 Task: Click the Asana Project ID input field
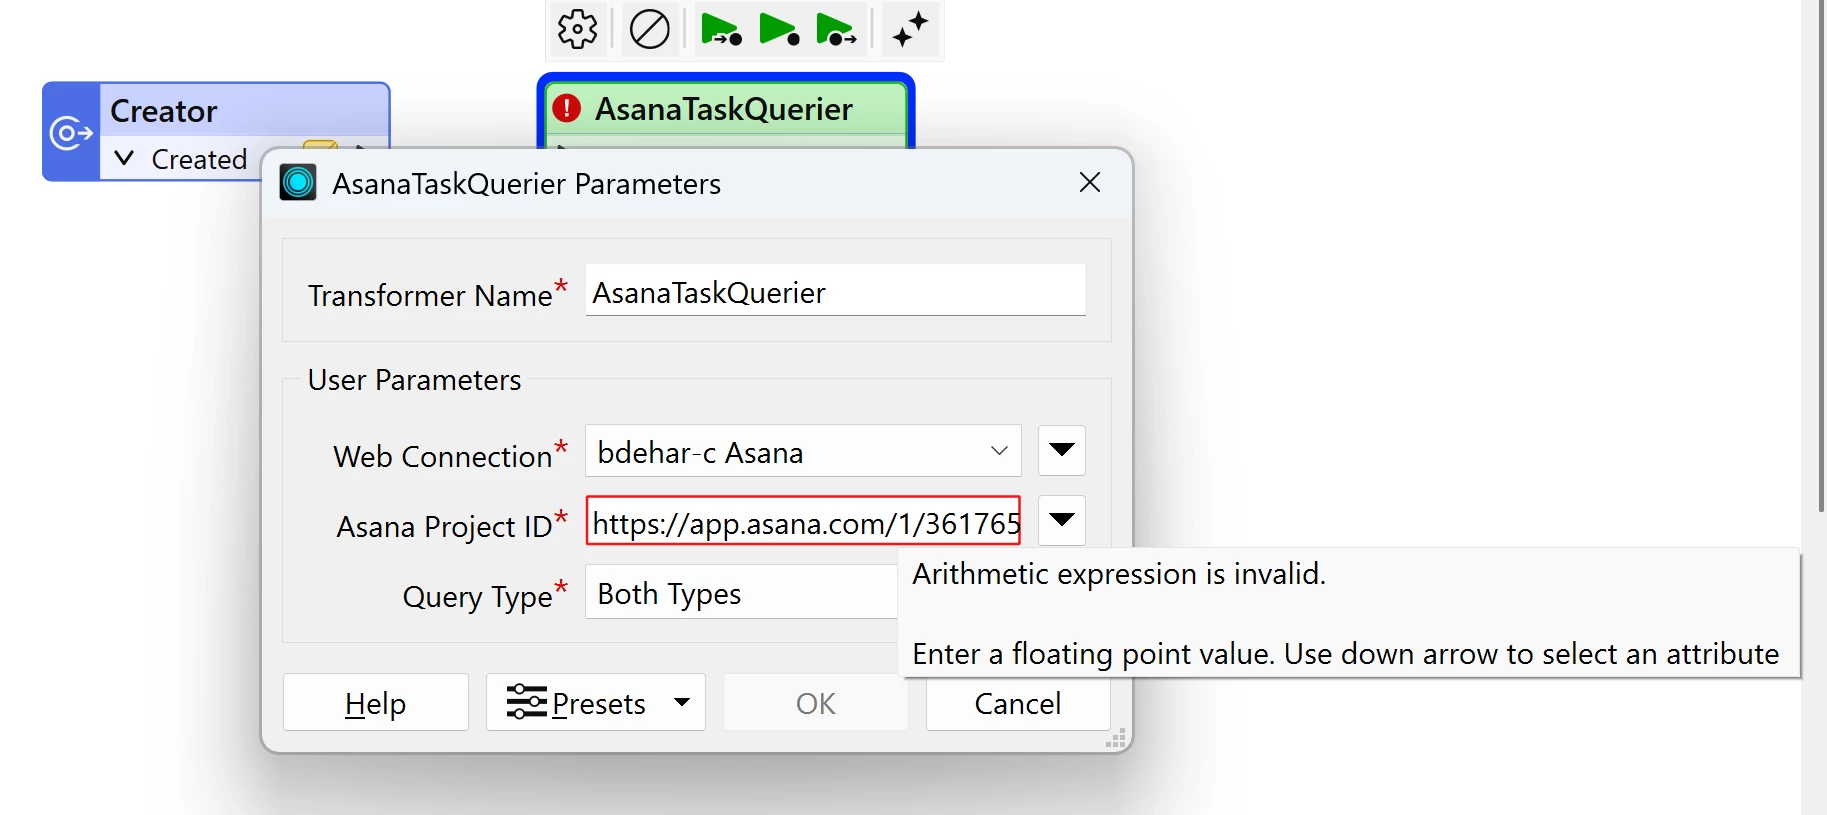coord(803,520)
